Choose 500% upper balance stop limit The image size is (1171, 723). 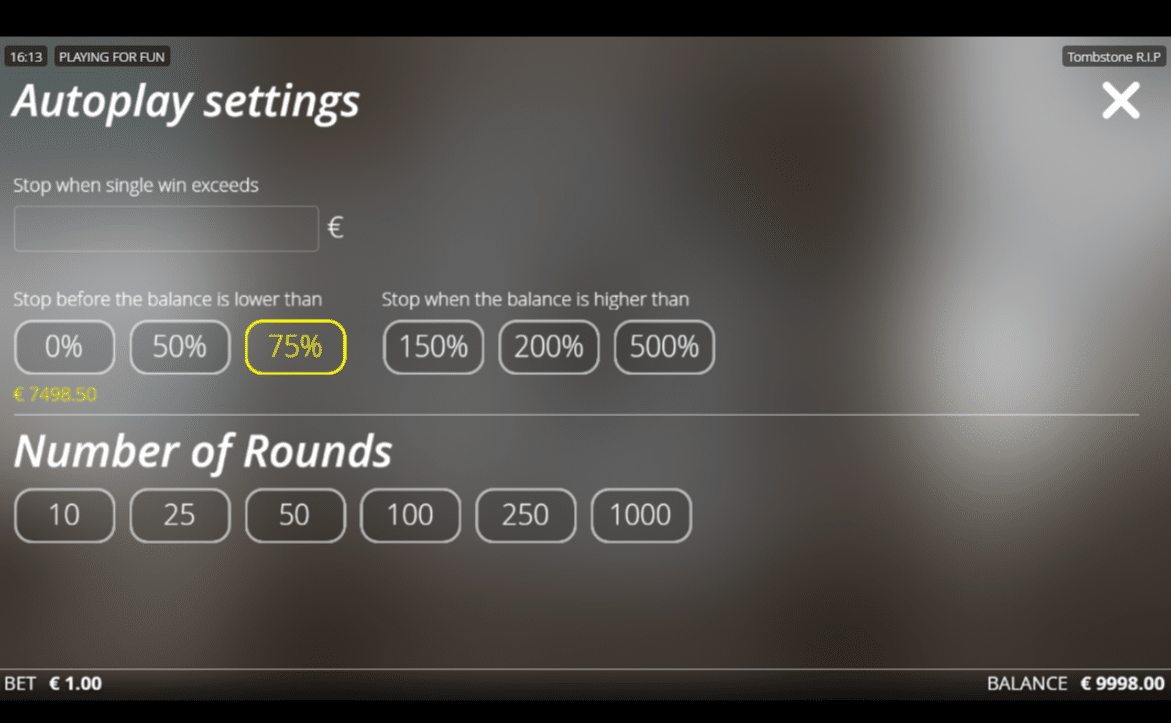pos(664,347)
